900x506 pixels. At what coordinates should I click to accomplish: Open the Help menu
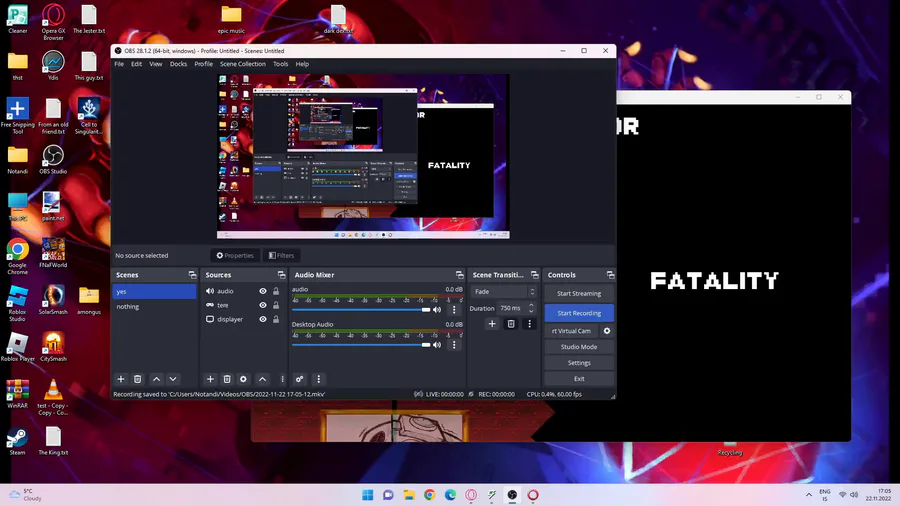[x=302, y=64]
